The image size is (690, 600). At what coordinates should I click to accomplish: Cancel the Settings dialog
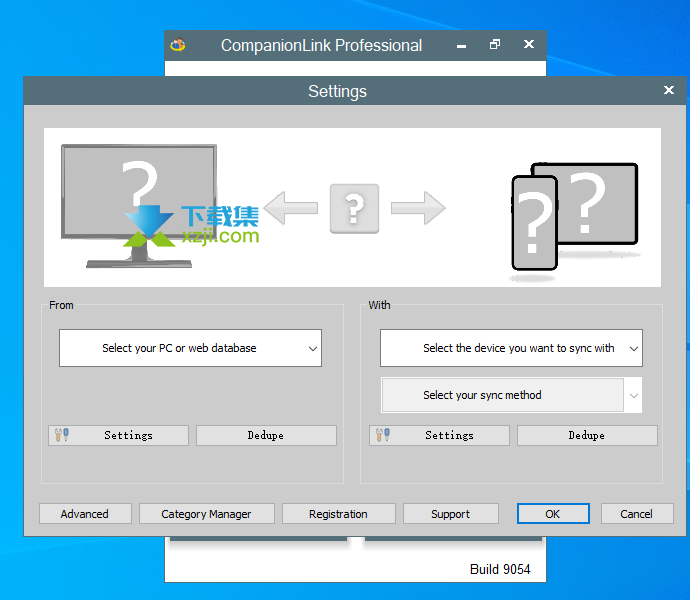click(x=637, y=514)
